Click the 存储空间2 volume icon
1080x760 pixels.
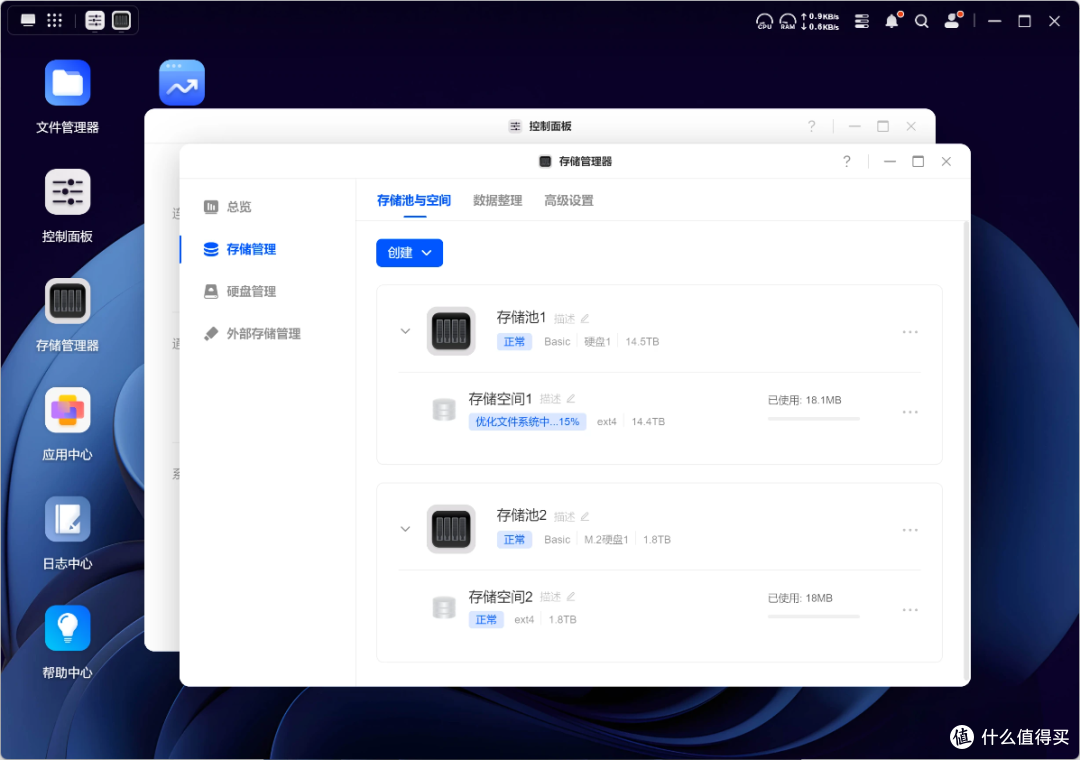[x=444, y=608]
